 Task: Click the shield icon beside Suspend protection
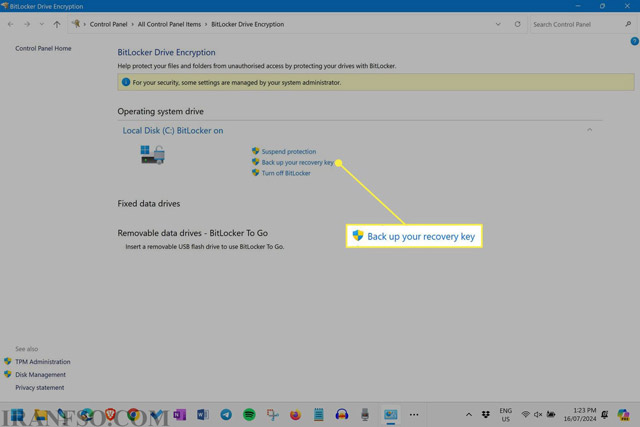256,151
